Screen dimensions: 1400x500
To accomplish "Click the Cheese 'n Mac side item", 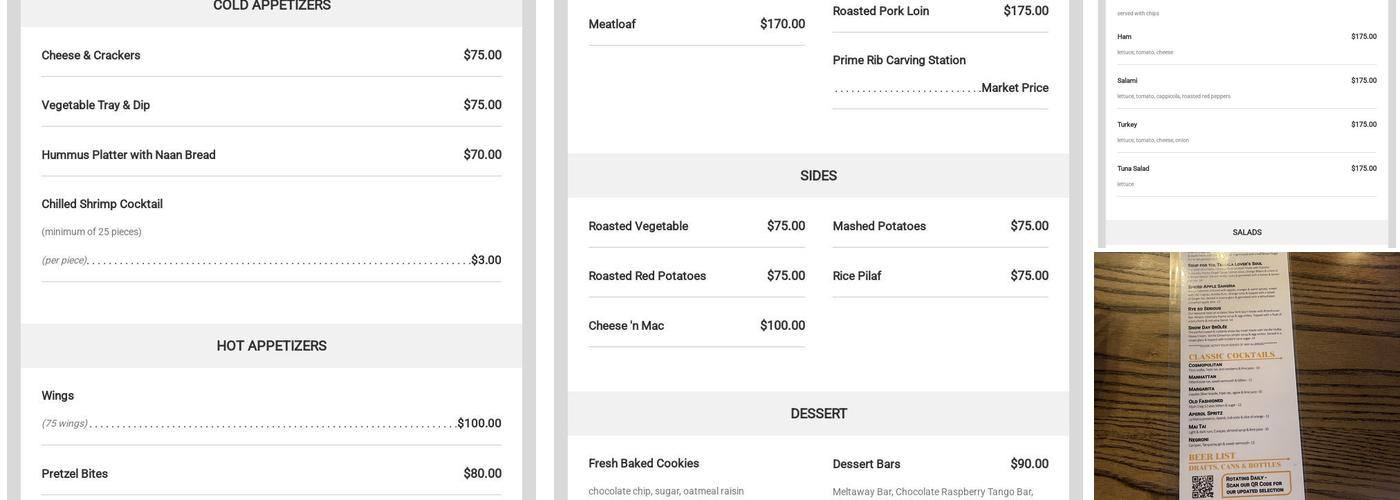I will 626,326.
